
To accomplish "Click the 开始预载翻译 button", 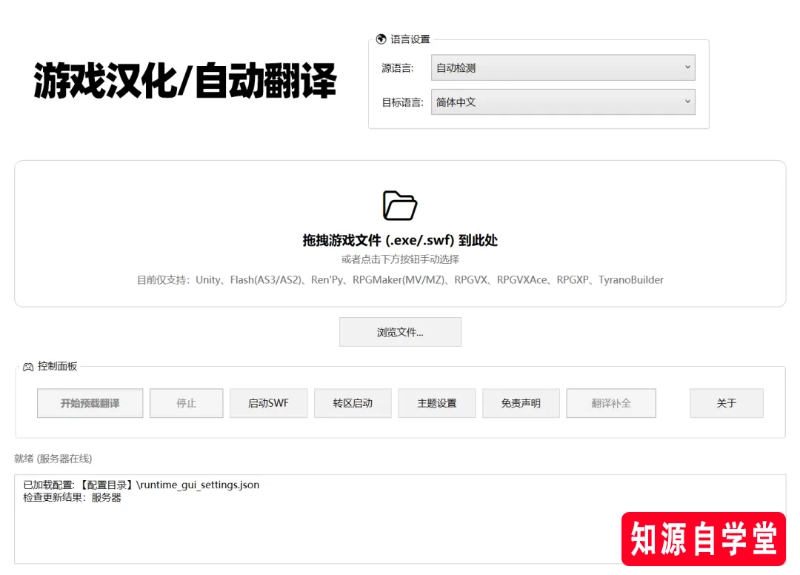I will point(90,403).
